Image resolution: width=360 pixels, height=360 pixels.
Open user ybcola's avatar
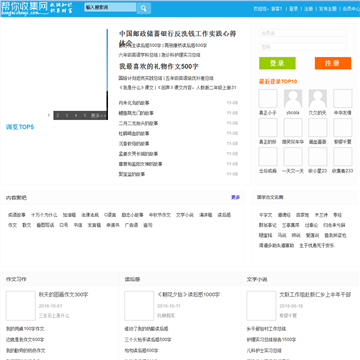coord(293,98)
